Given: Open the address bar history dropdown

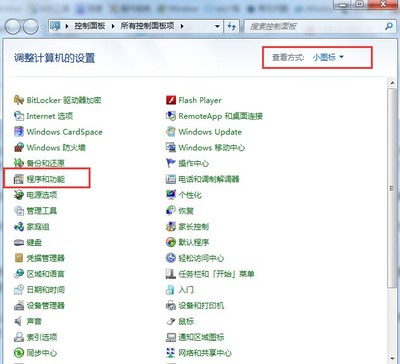Looking at the screenshot, I should 217,26.
